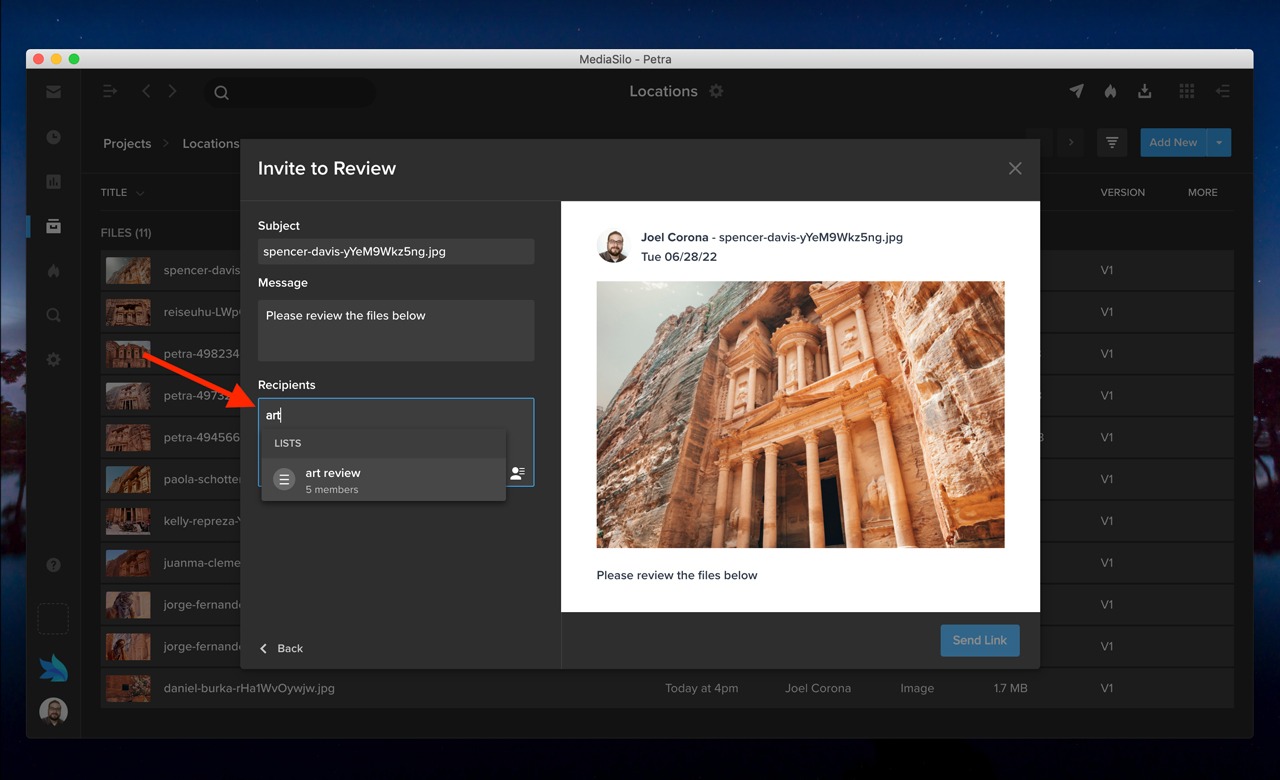Open the grid view icon in toolbar
This screenshot has width=1280, height=780.
pos(1186,91)
